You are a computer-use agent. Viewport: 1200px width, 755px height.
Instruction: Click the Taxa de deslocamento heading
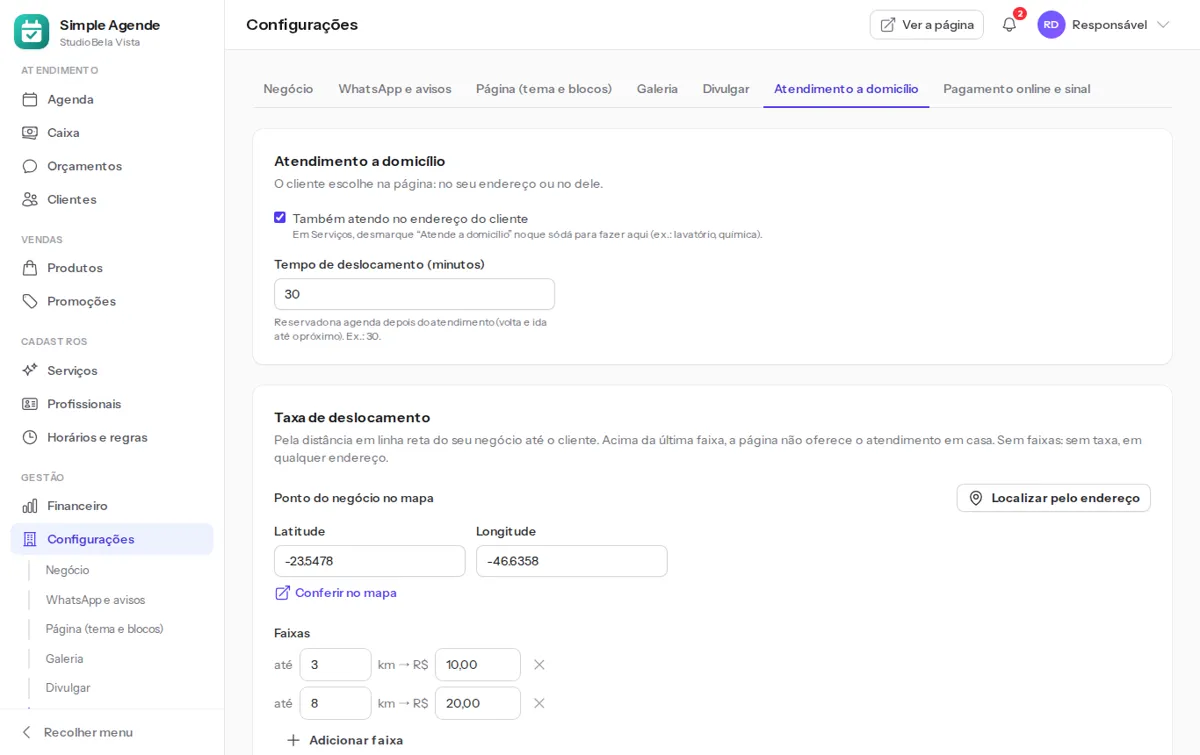click(352, 417)
